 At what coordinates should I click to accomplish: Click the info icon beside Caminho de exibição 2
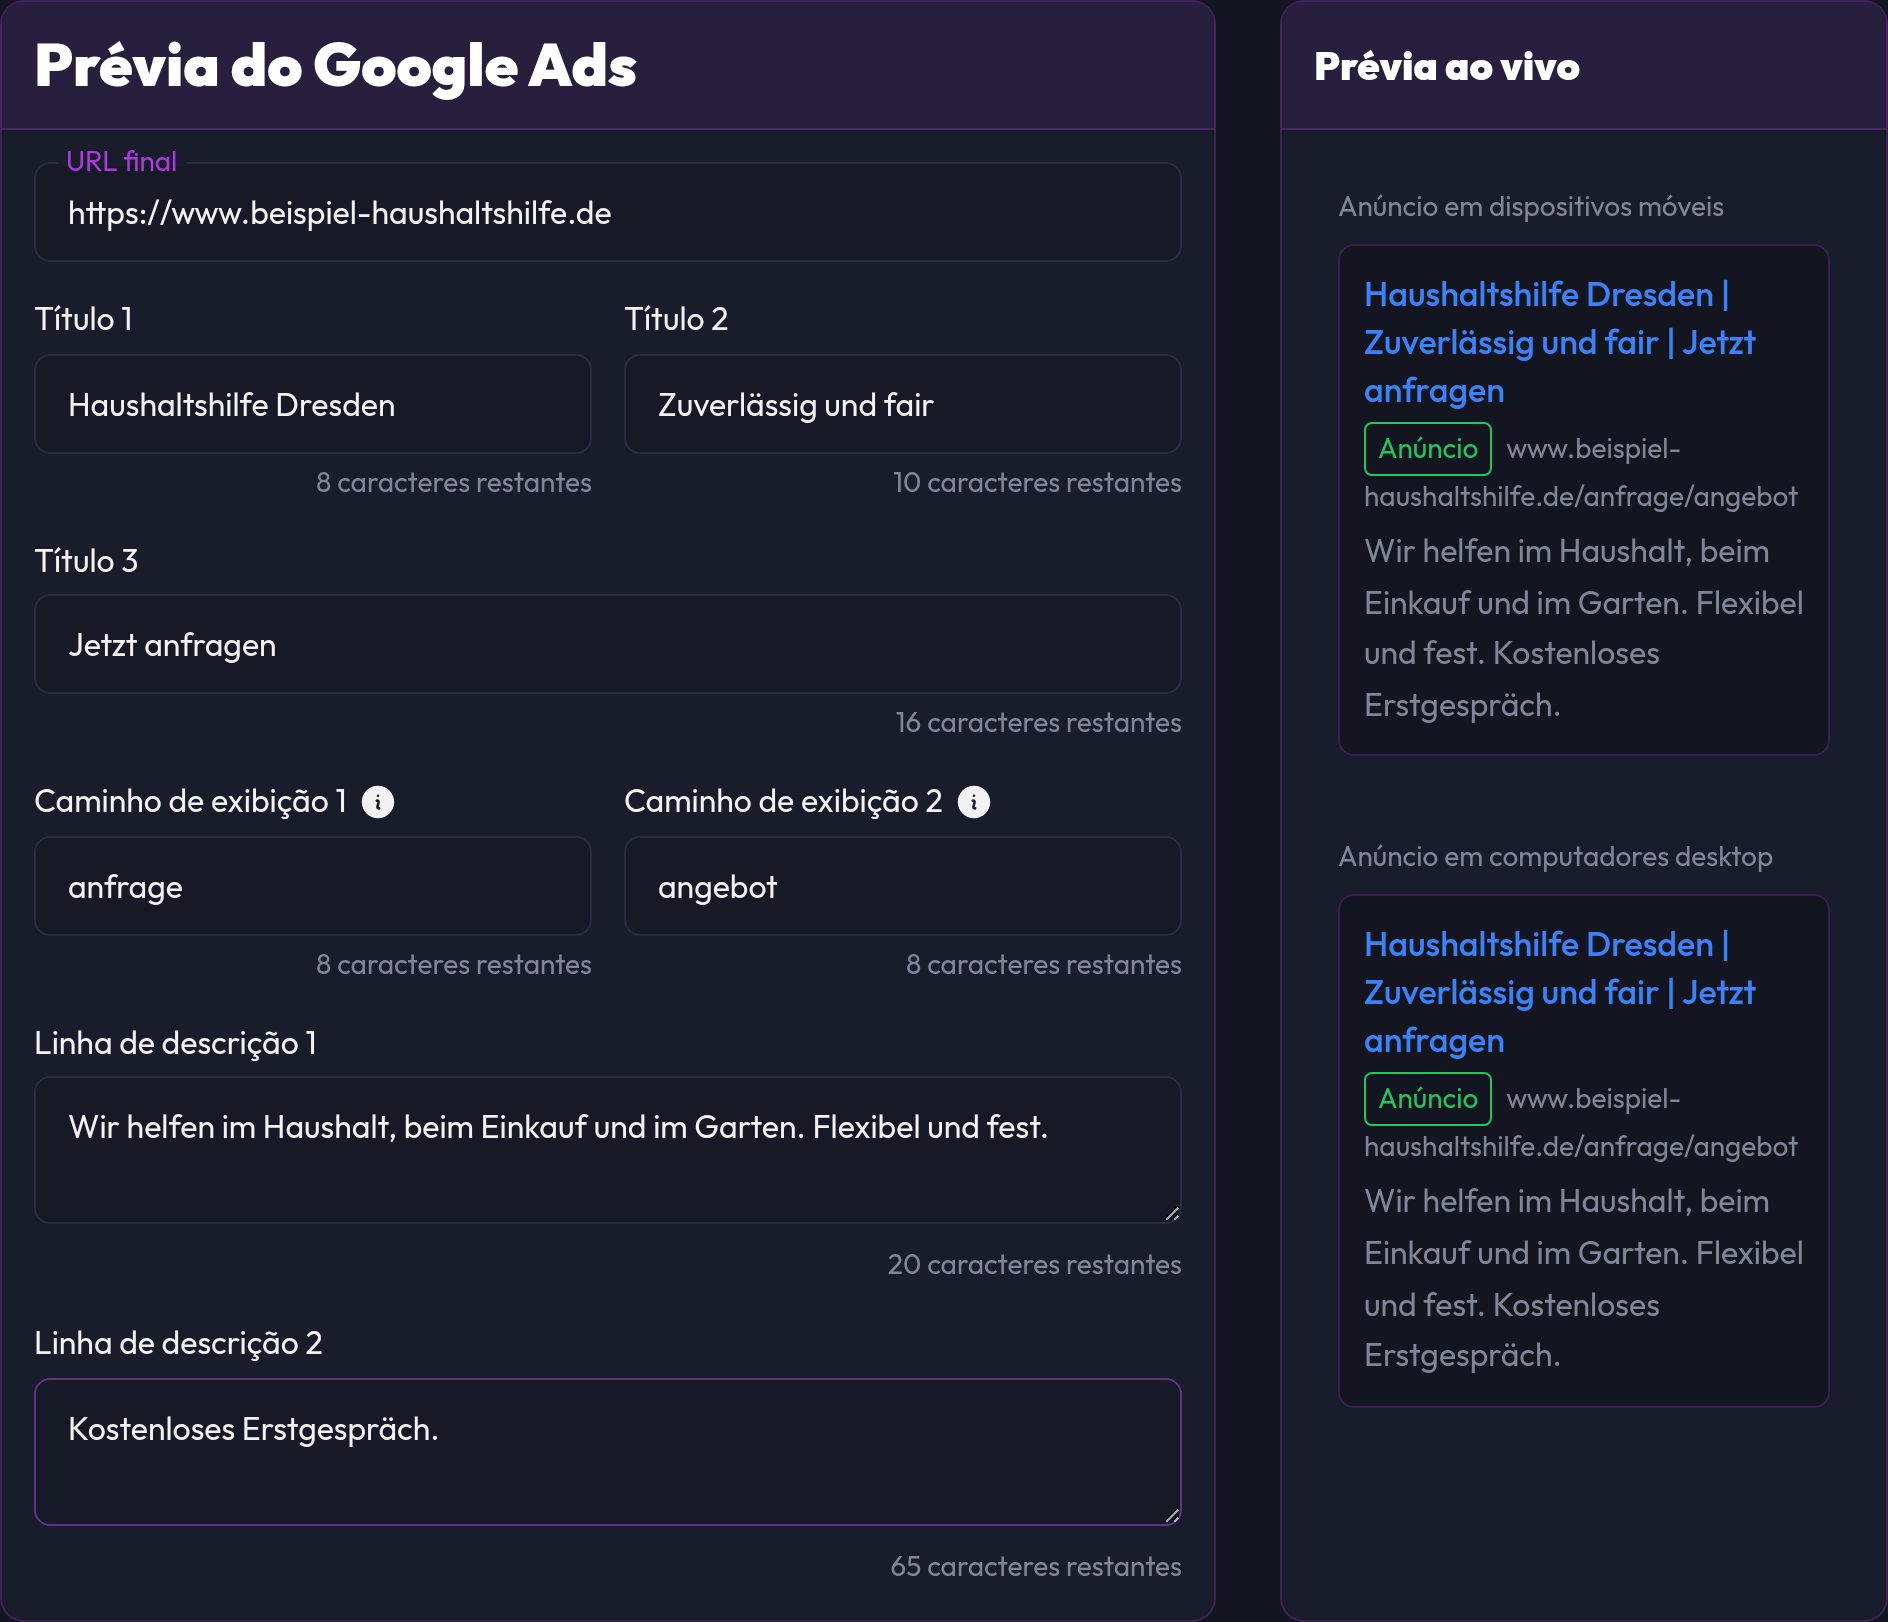coord(974,802)
